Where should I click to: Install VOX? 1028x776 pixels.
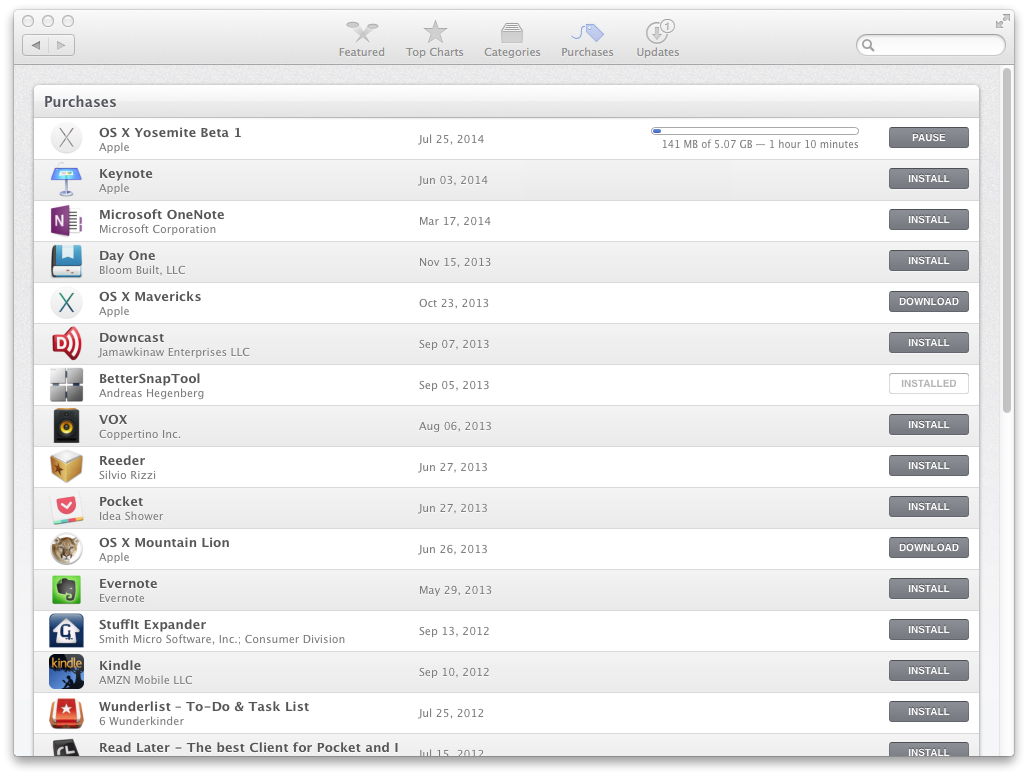click(x=928, y=425)
